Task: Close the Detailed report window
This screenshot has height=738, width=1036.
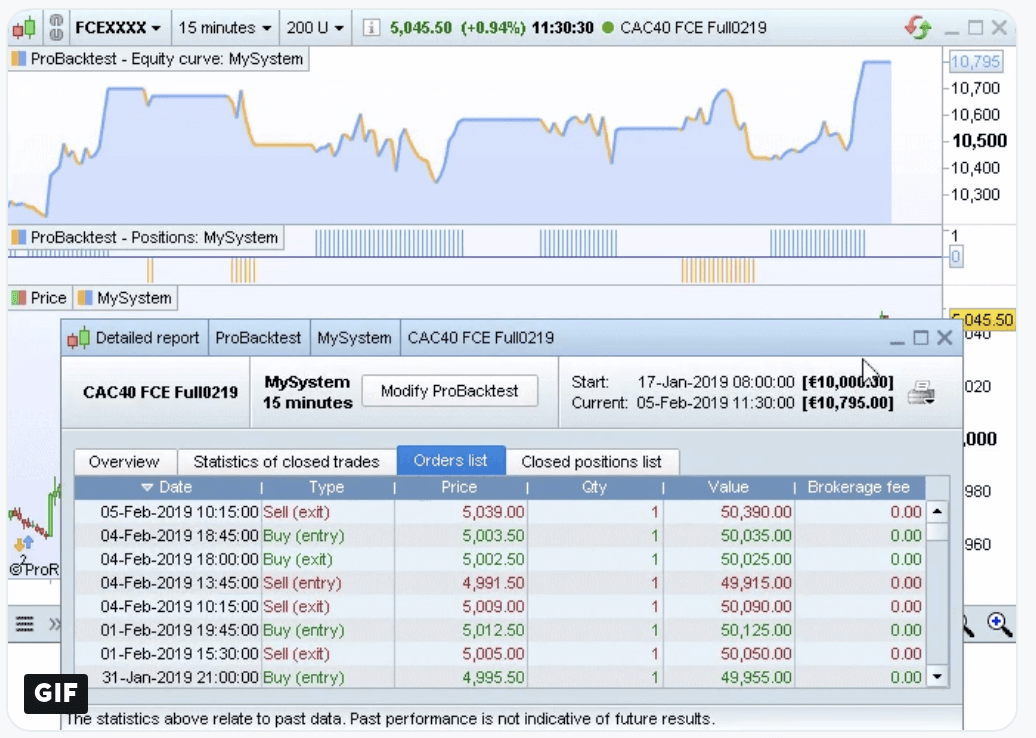Action: (945, 338)
